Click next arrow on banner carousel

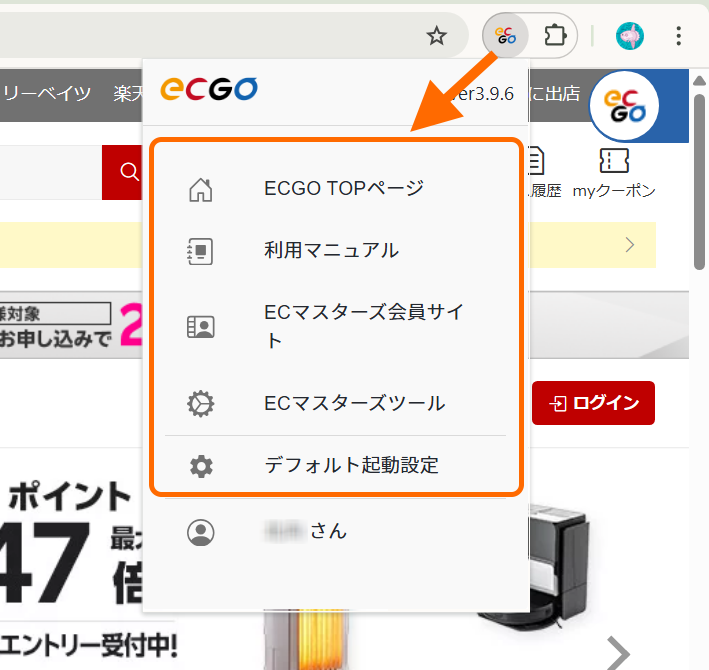(619, 654)
